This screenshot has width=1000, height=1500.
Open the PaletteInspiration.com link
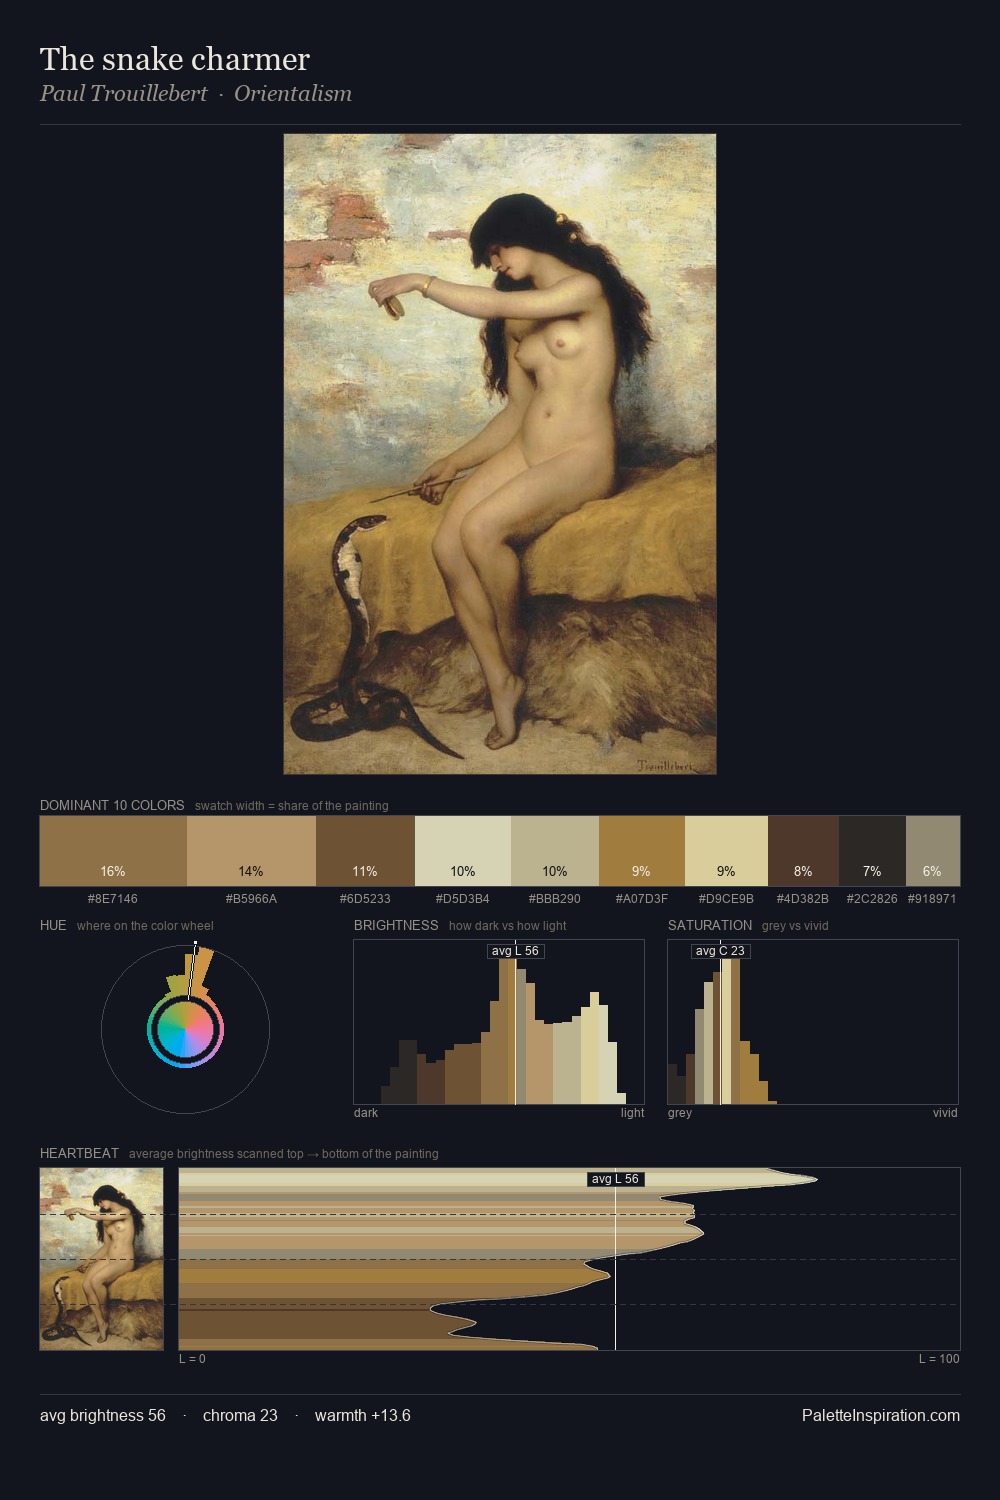tap(881, 1415)
